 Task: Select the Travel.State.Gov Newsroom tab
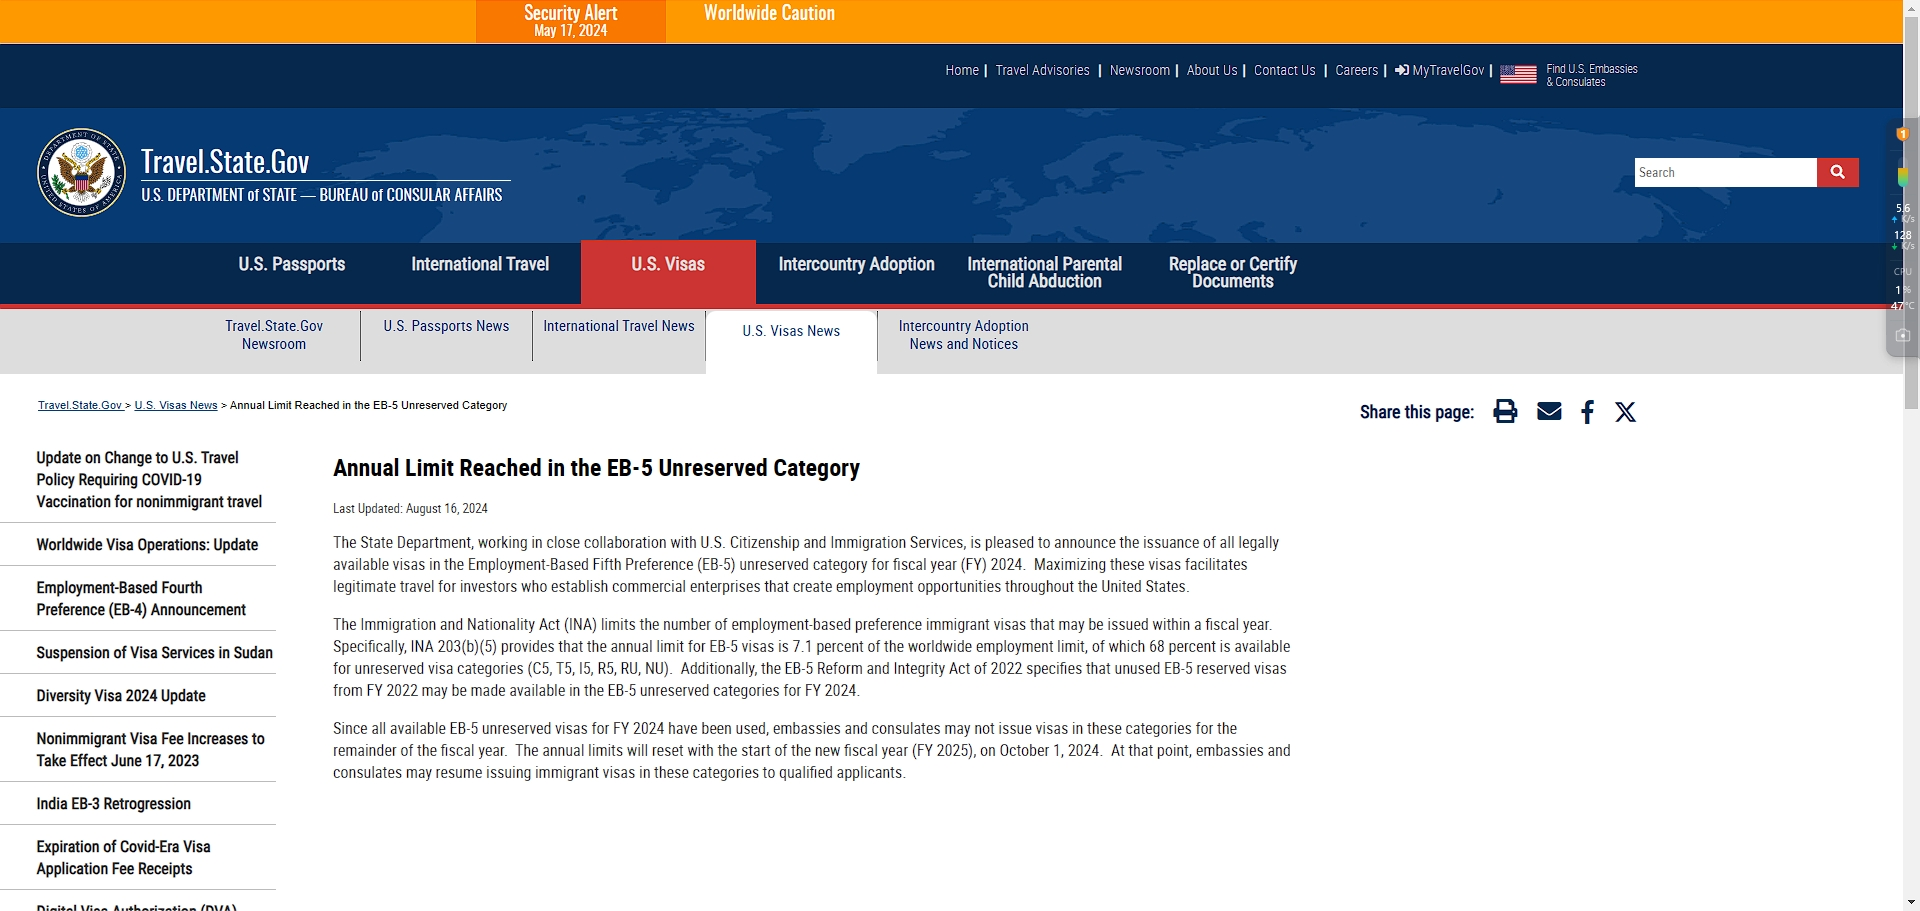(x=274, y=335)
